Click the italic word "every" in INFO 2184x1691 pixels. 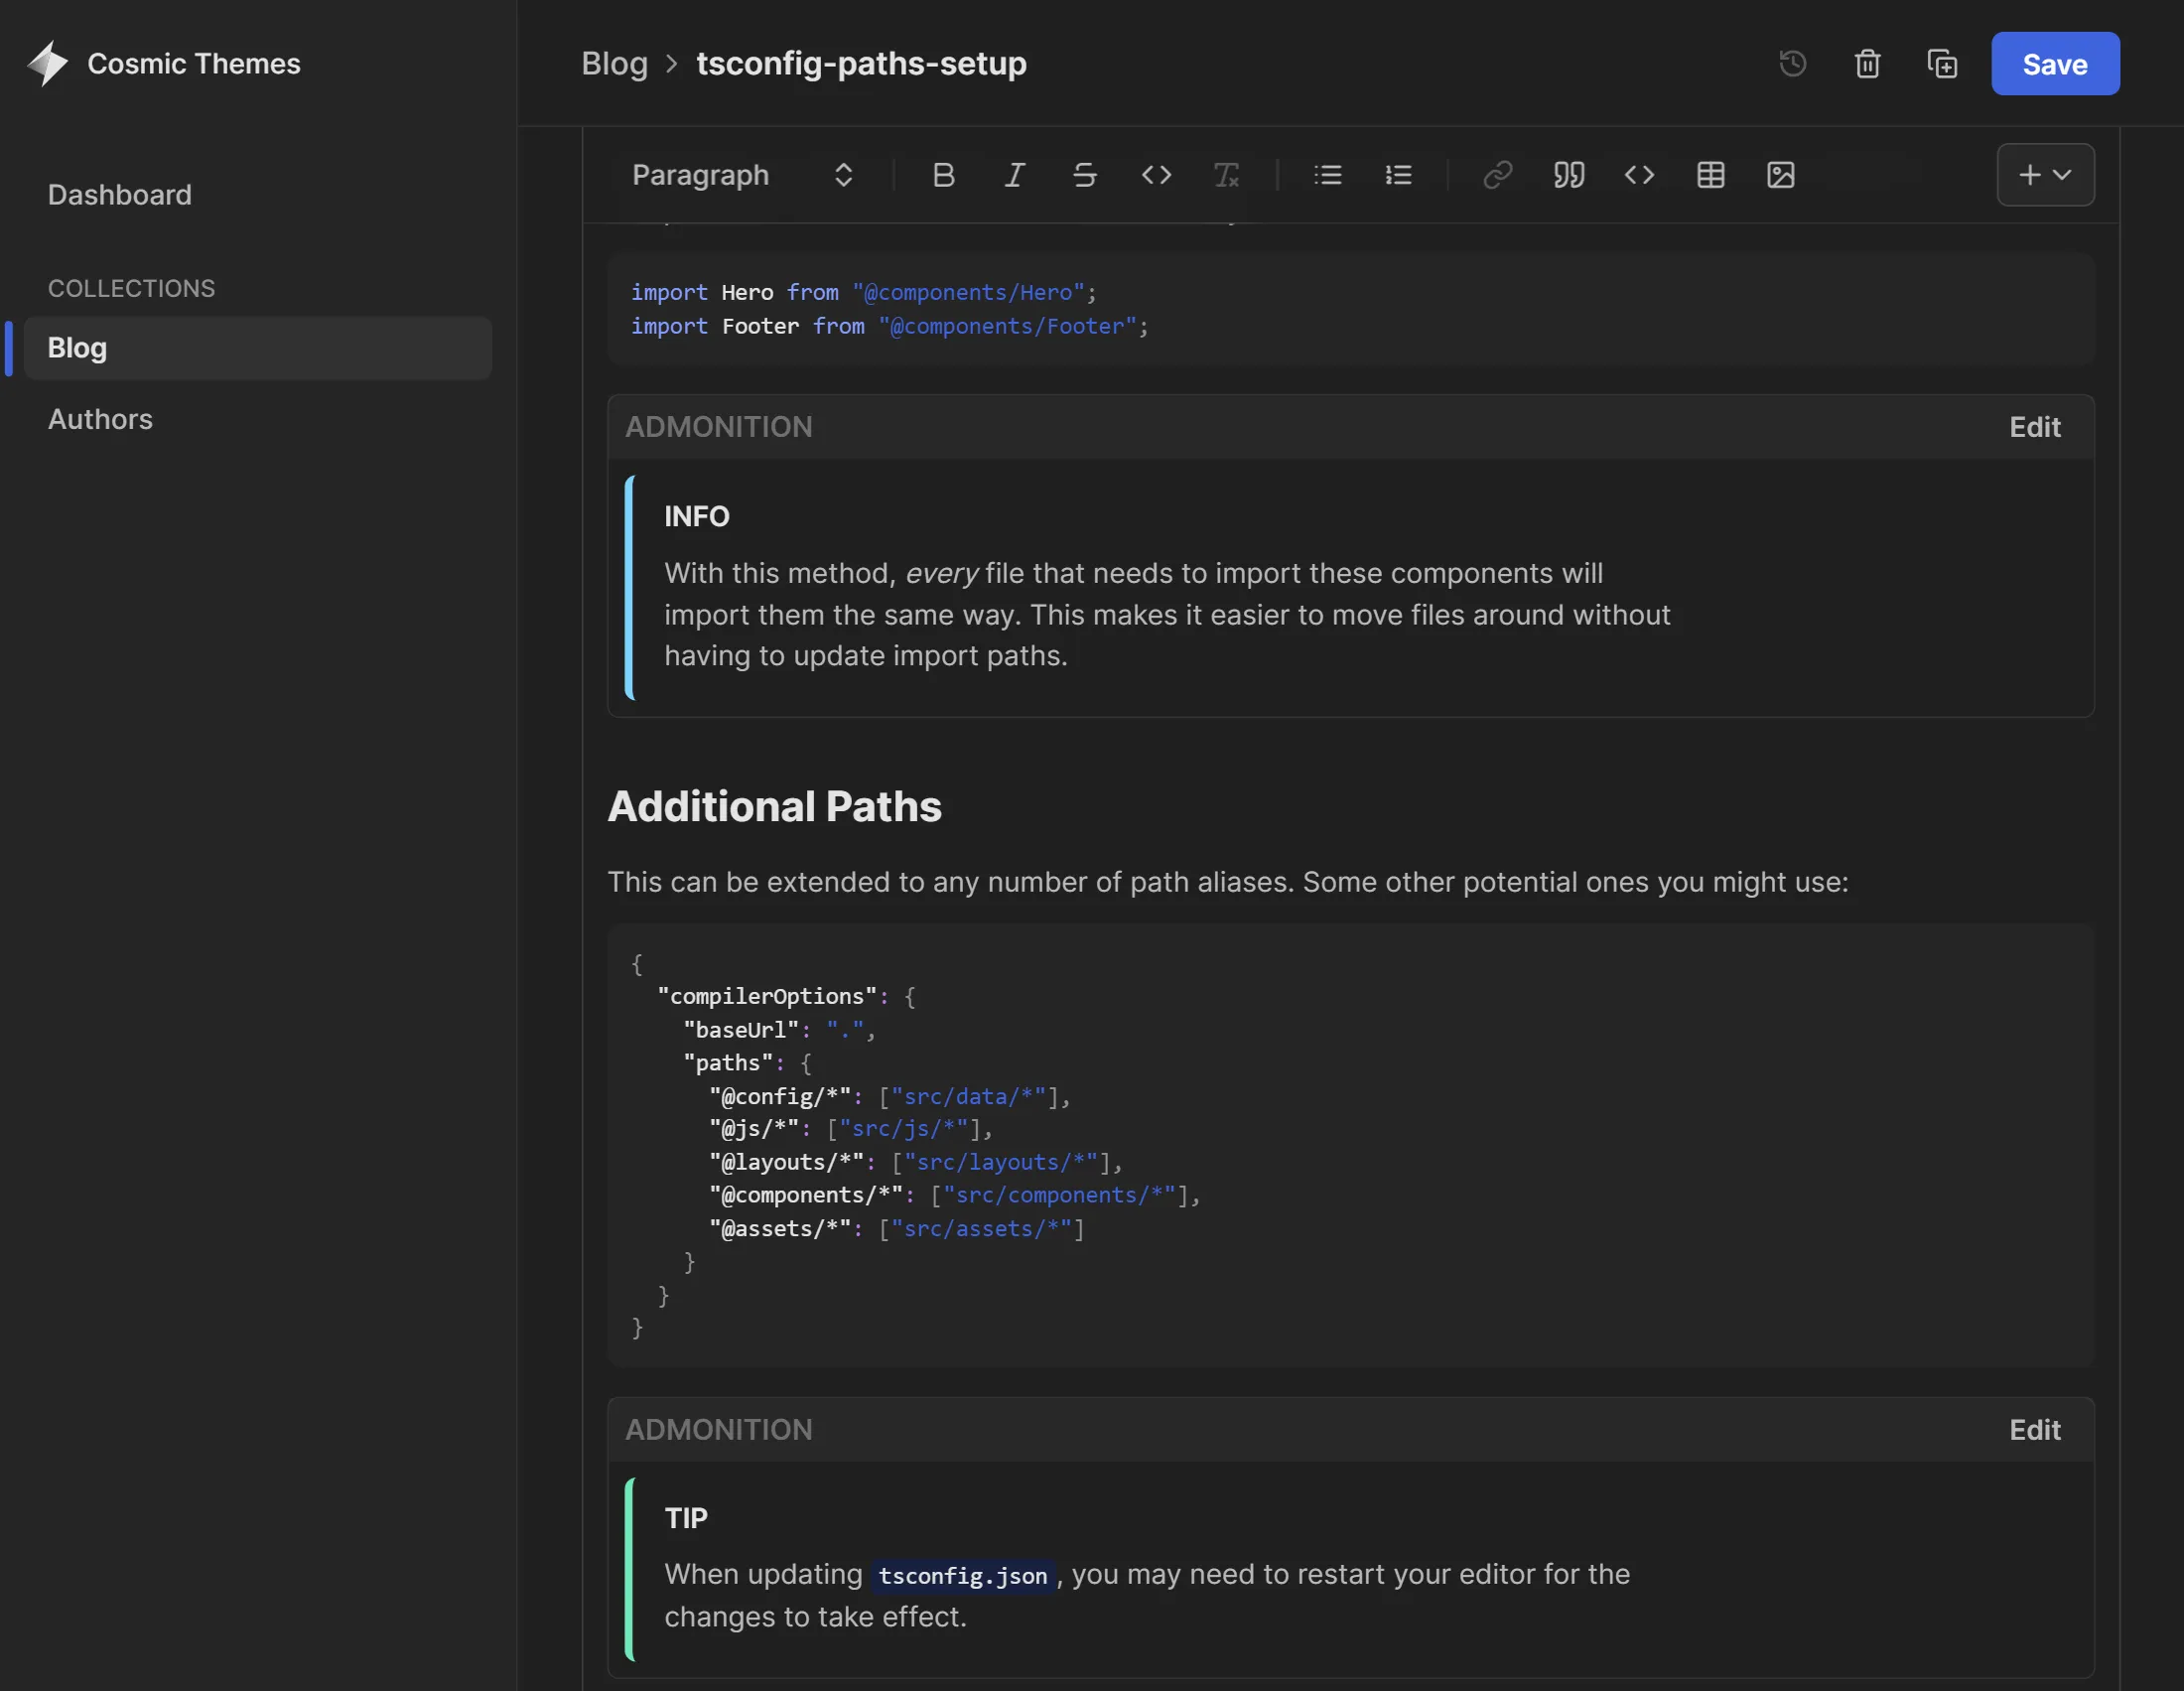(941, 574)
